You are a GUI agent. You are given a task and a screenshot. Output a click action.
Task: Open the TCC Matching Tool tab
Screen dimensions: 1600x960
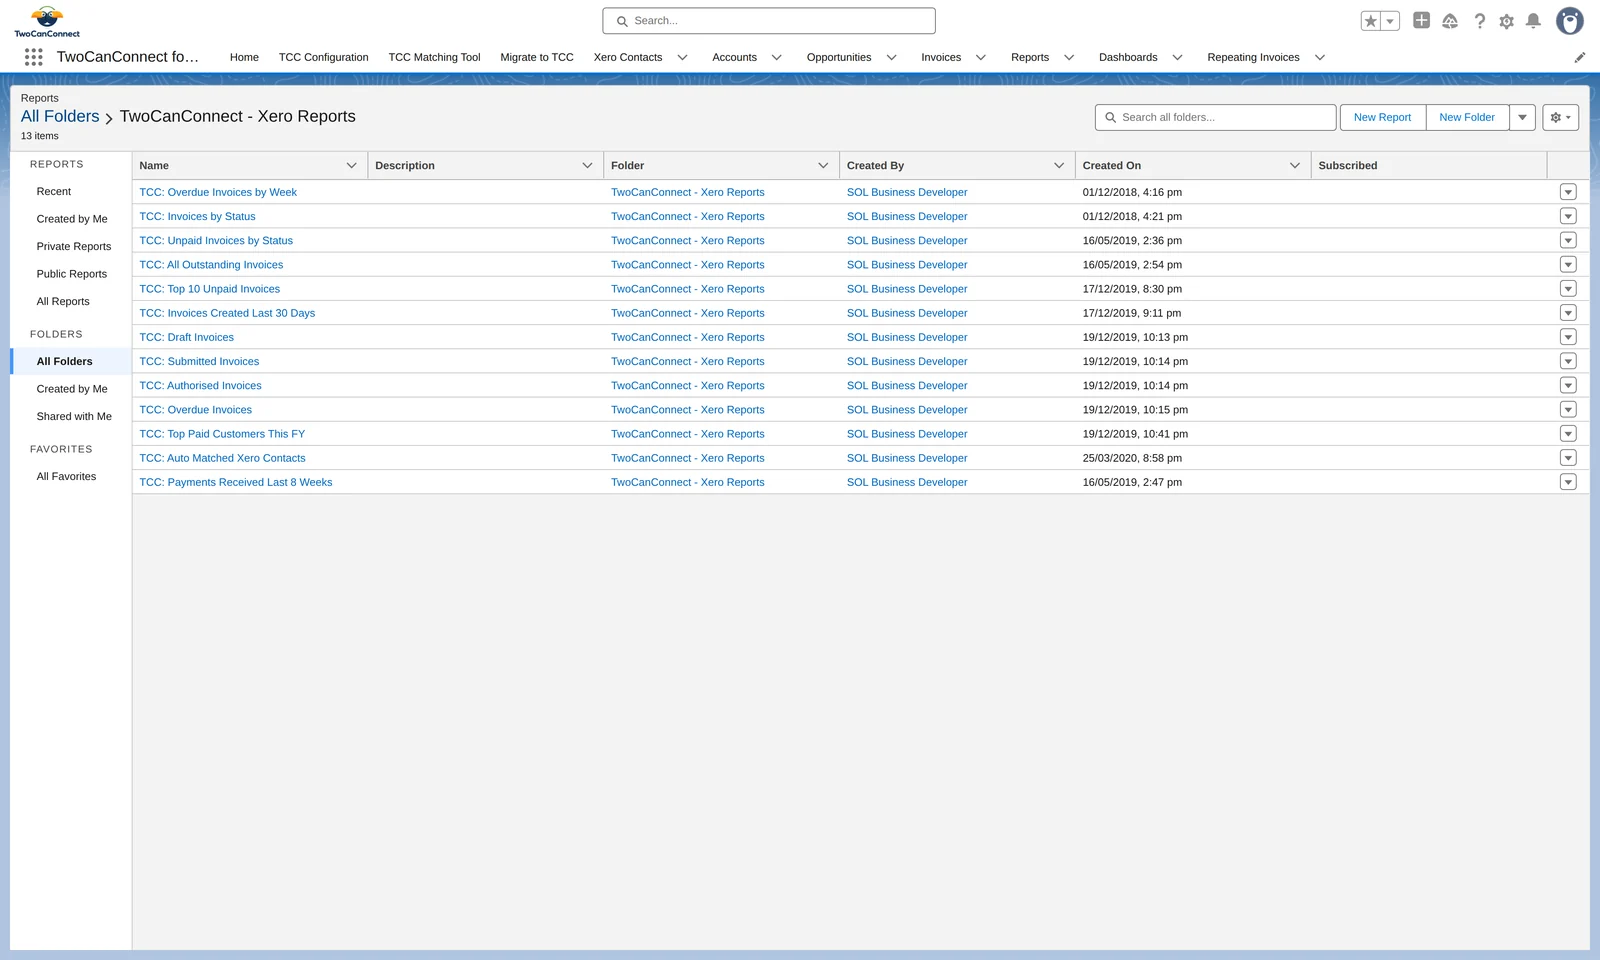[x=434, y=58]
